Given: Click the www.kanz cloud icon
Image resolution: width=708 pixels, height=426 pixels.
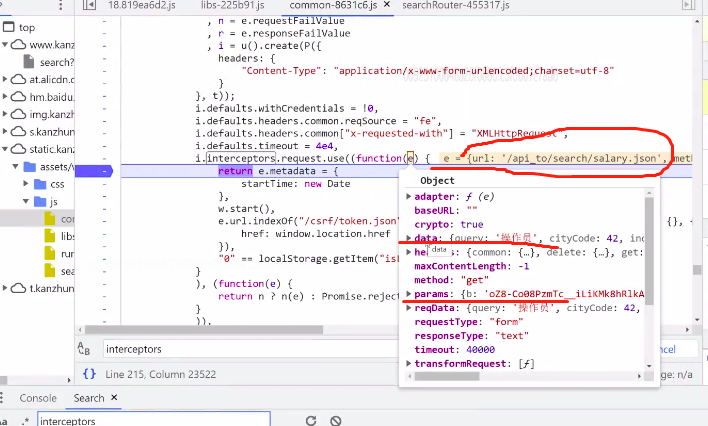Looking at the screenshot, I should click(19, 44).
